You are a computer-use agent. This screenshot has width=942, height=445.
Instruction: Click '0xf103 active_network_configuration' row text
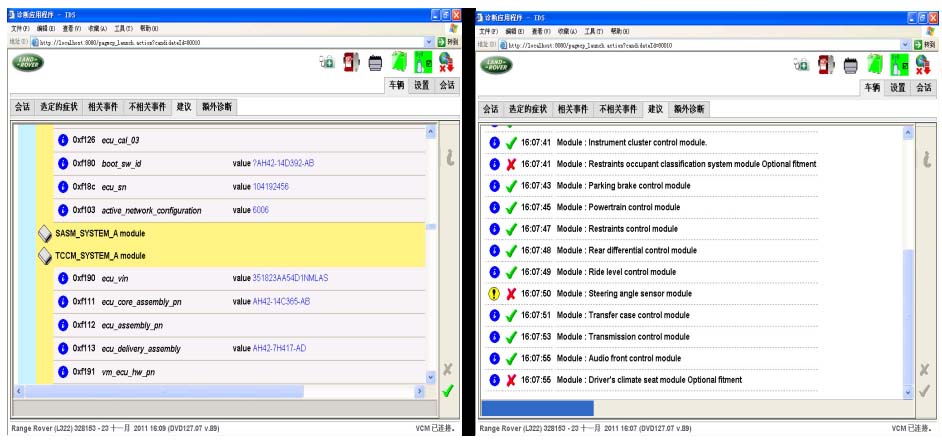tap(137, 210)
